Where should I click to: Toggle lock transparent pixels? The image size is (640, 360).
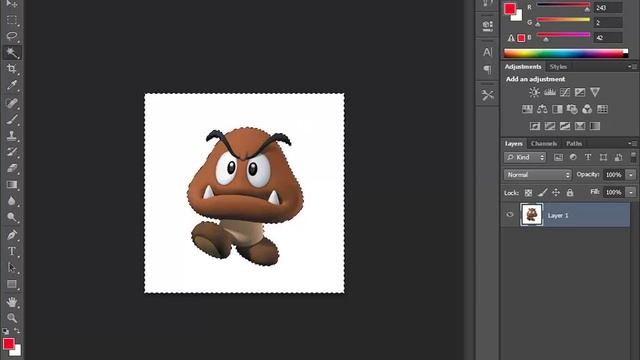tap(528, 193)
